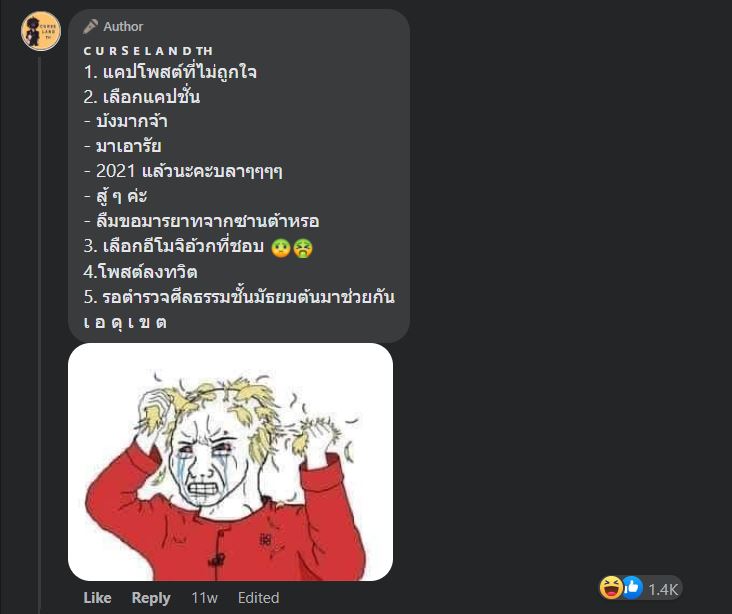Click the Haha laughing reaction icon
The width and height of the screenshot is (732, 614).
(x=611, y=587)
